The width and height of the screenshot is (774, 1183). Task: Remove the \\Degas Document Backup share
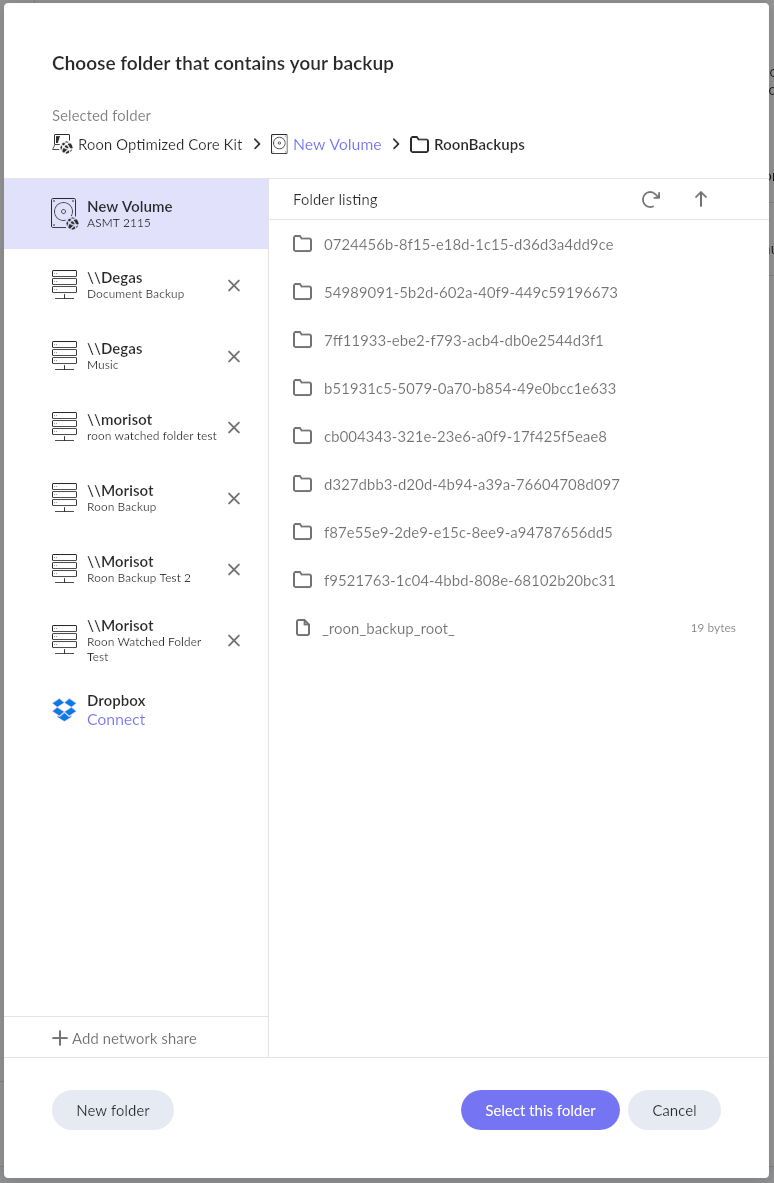234,285
